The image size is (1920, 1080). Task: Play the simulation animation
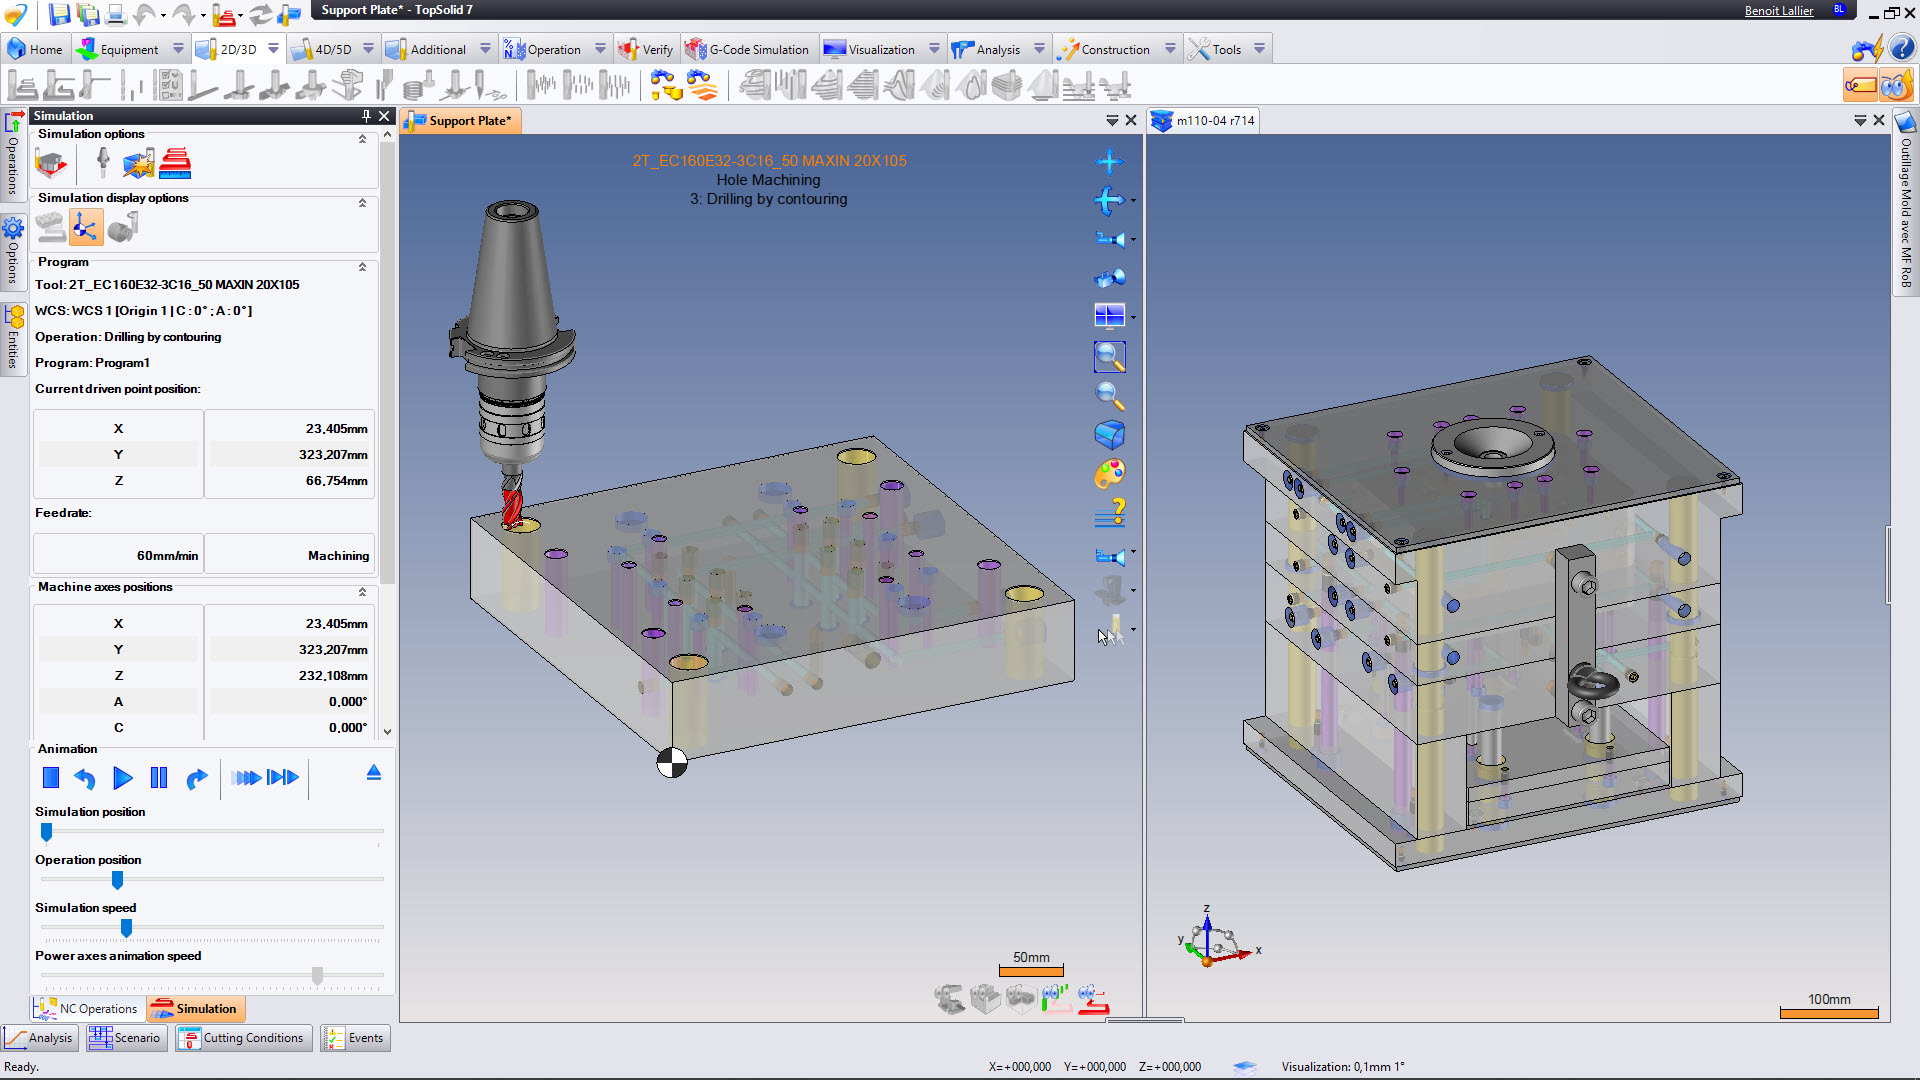pyautogui.click(x=122, y=778)
